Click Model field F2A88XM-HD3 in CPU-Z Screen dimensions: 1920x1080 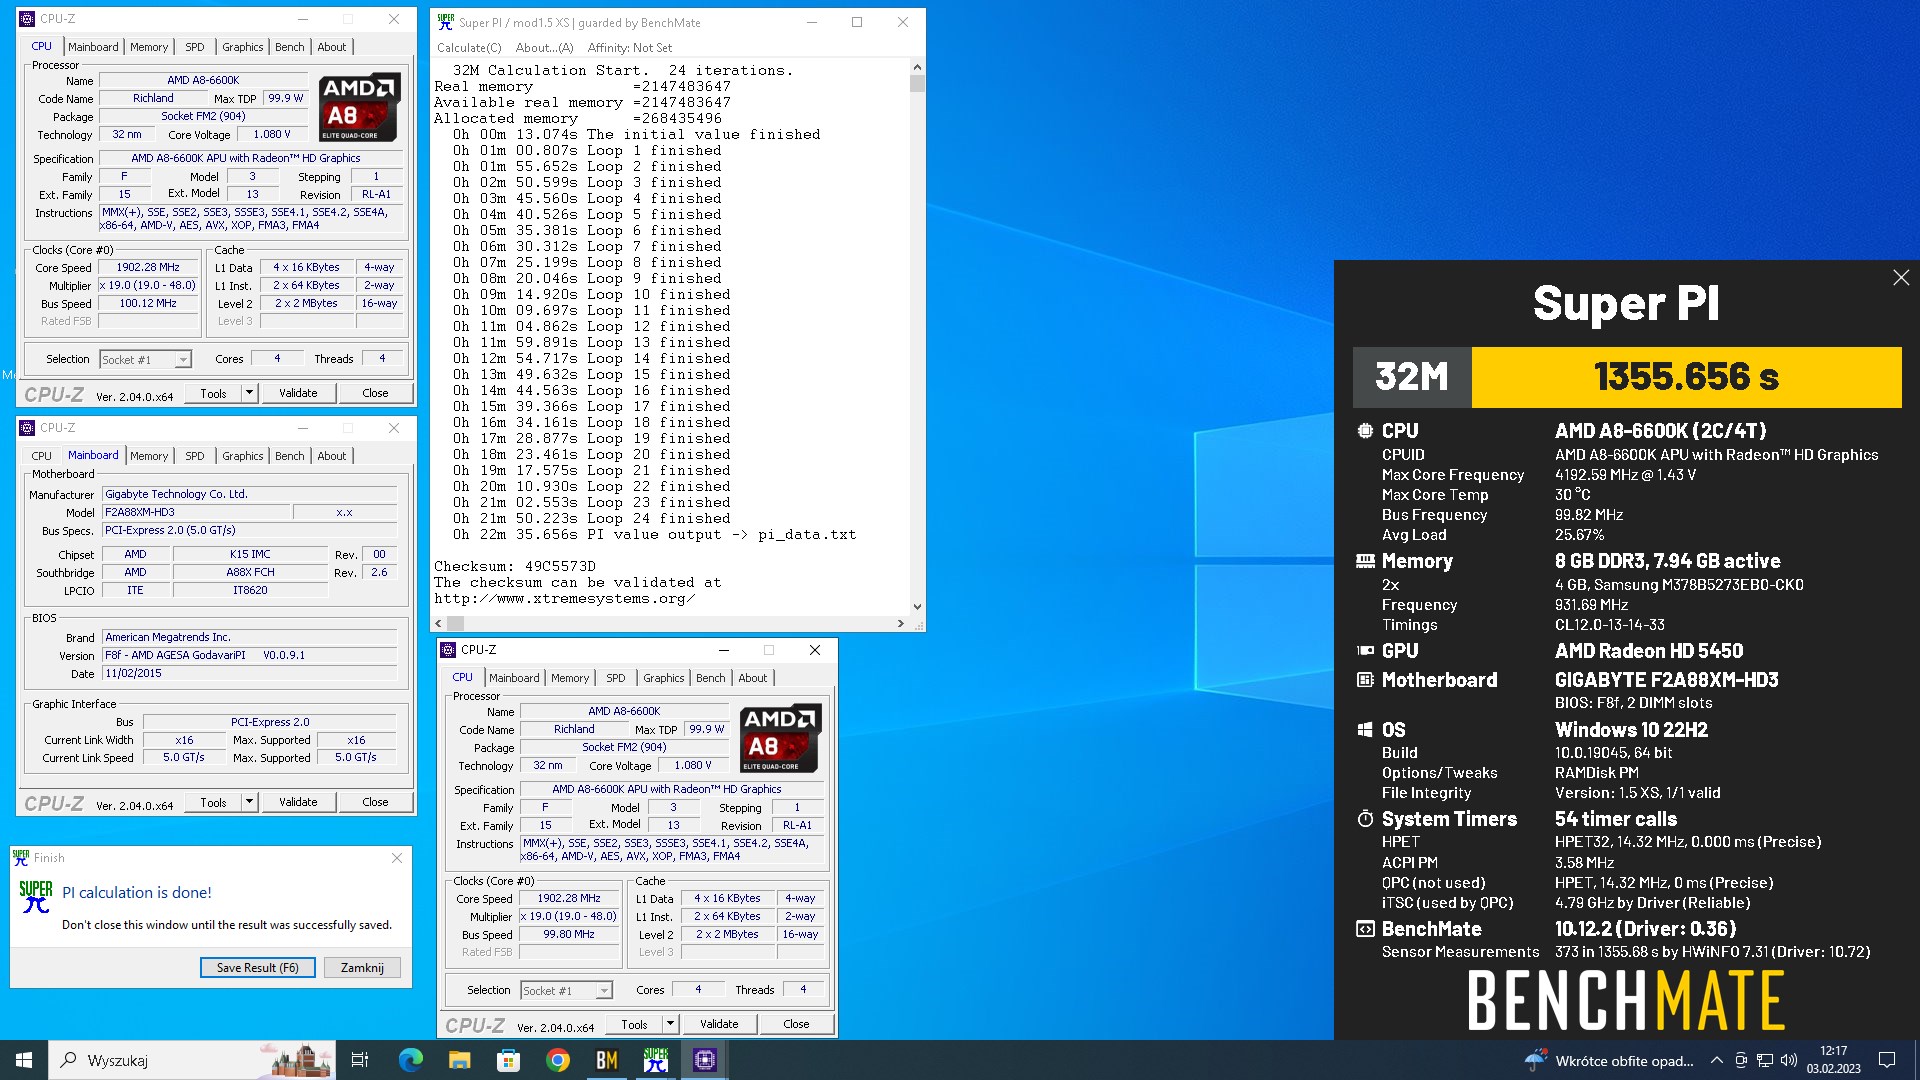click(x=196, y=512)
